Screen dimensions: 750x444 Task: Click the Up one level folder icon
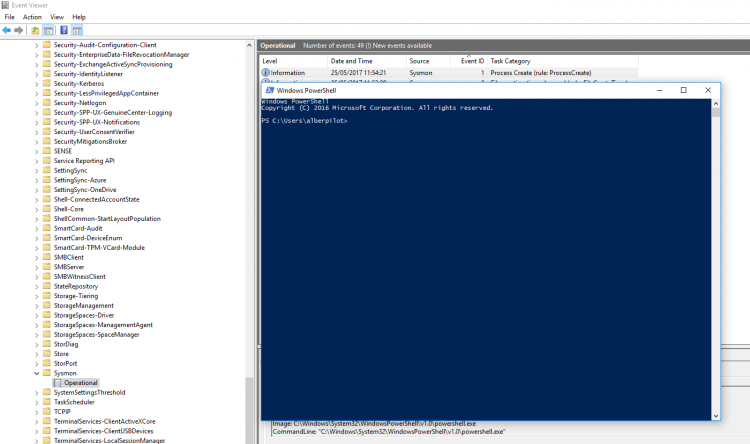point(35,30)
